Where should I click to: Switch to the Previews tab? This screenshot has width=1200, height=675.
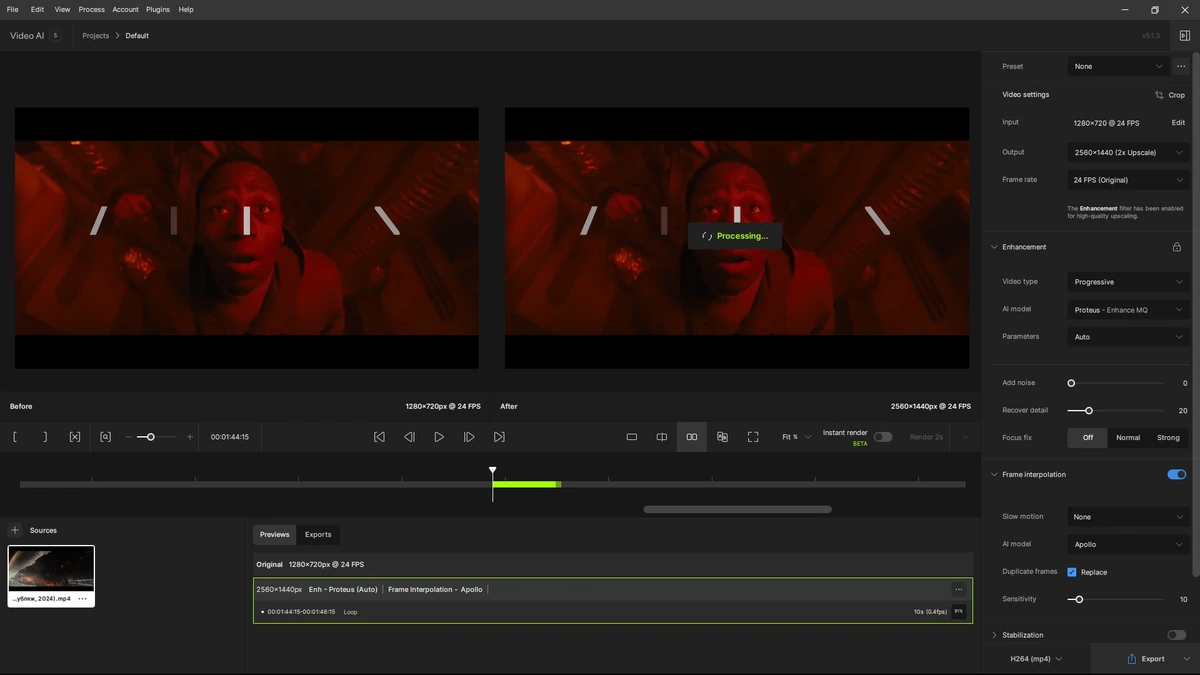(x=275, y=535)
